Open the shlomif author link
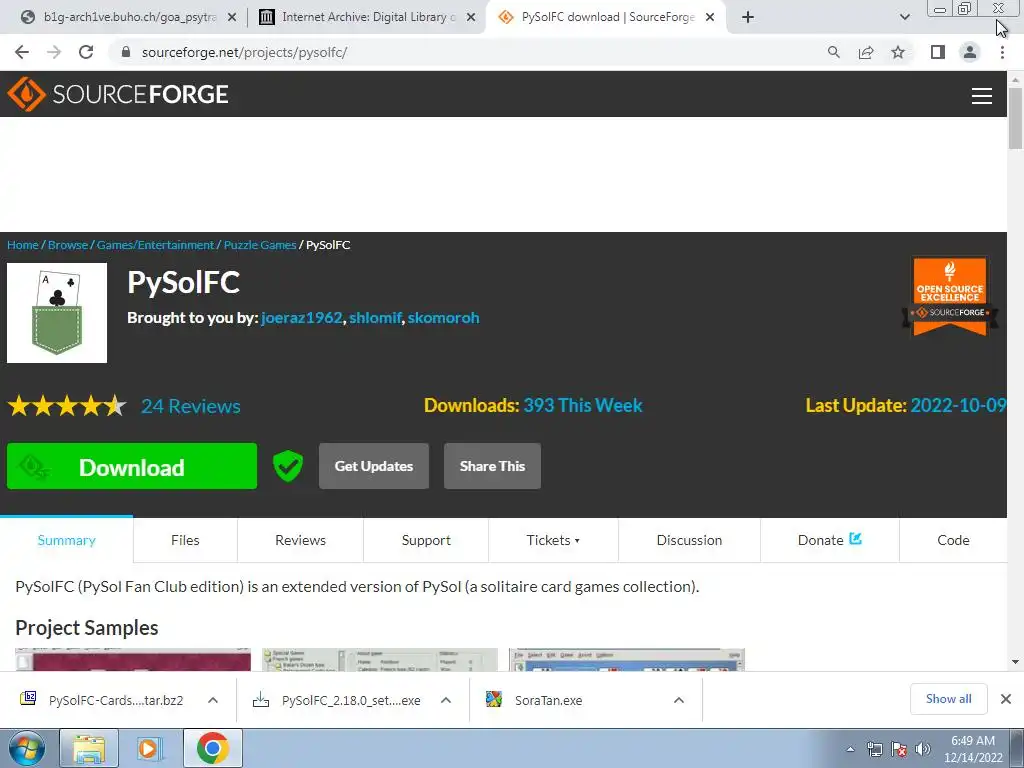This screenshot has height=768, width=1024. (x=375, y=318)
